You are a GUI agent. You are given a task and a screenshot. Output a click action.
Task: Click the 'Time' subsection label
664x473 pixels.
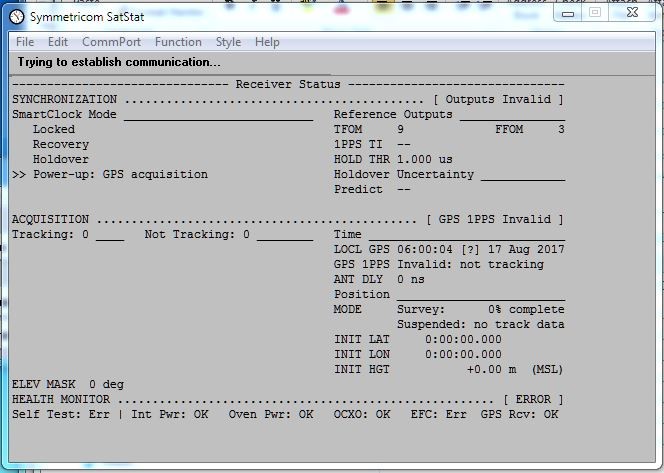coord(348,234)
